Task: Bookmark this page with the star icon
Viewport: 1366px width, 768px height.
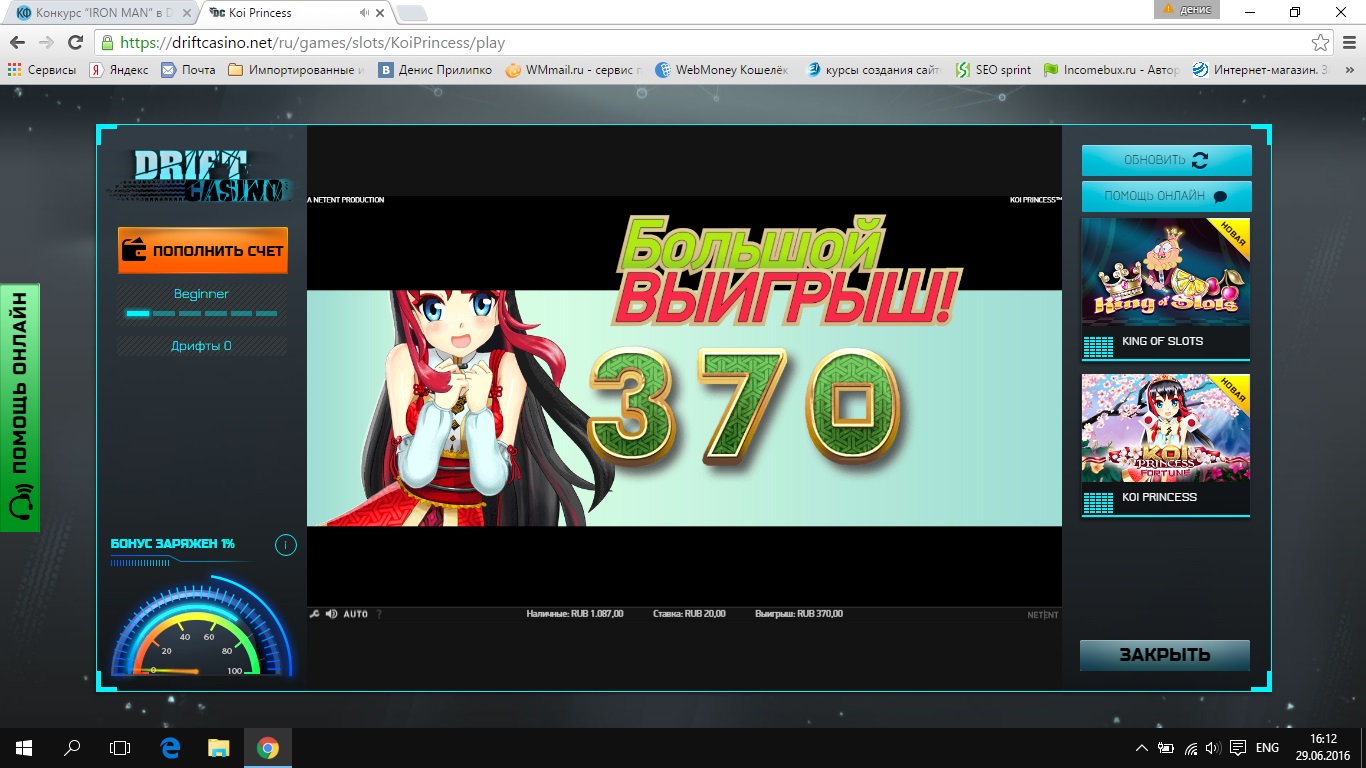Action: [x=1321, y=43]
